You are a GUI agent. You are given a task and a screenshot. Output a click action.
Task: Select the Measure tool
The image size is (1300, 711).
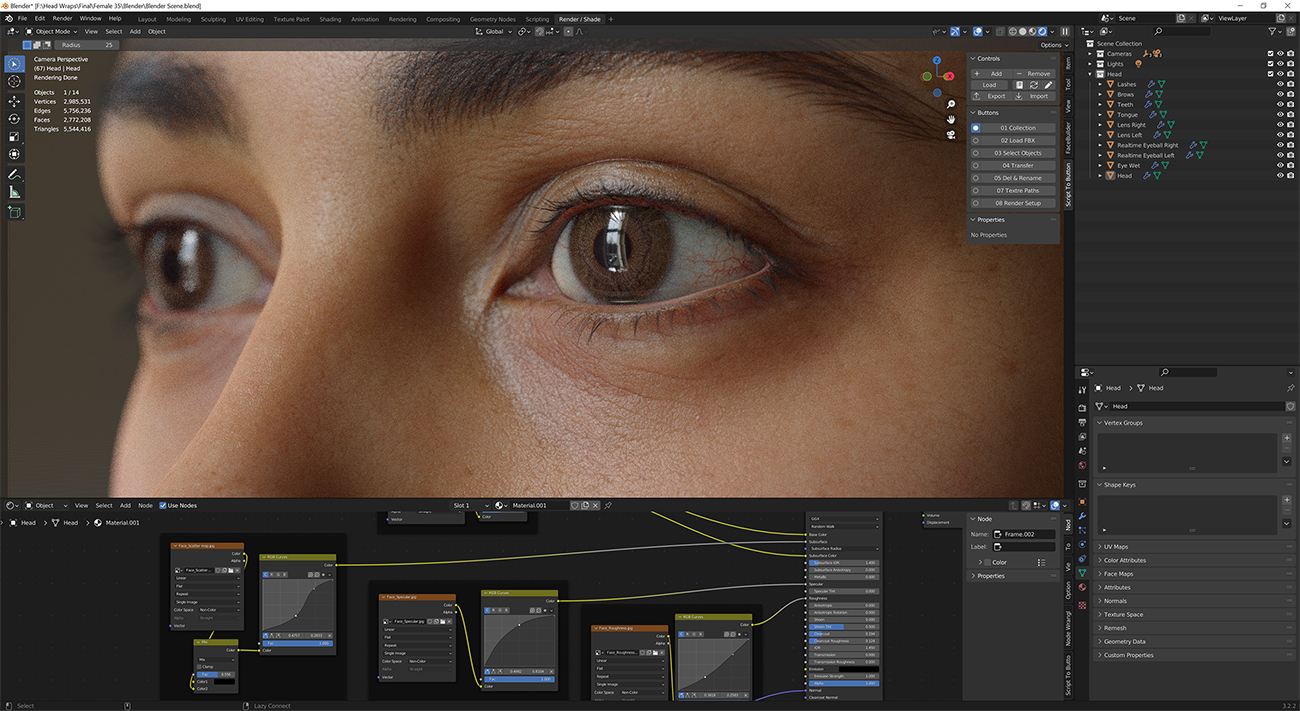click(13, 192)
